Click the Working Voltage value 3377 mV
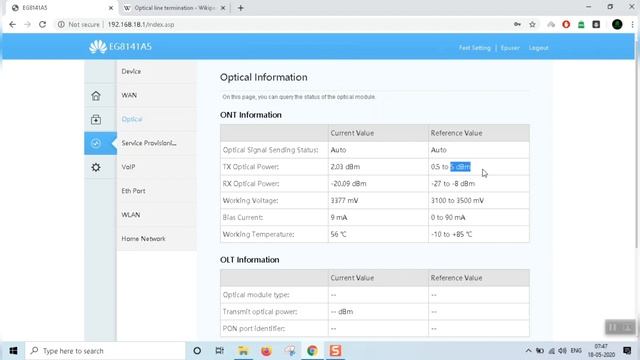The width and height of the screenshot is (640, 360). pos(344,200)
